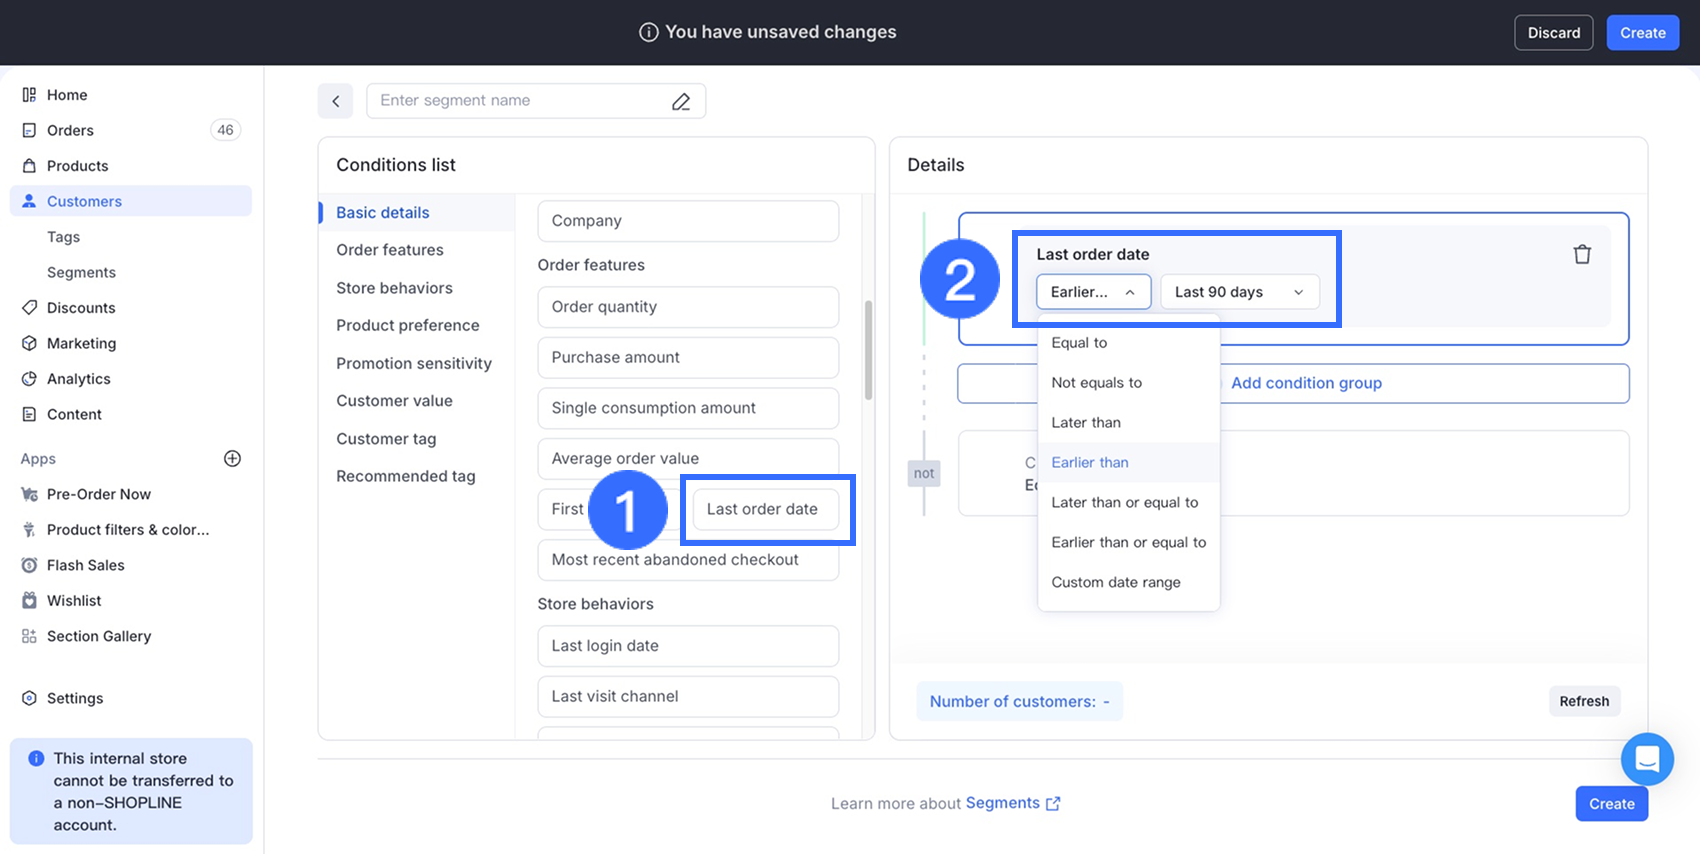
Task: Discard the unsaved changes
Action: (x=1553, y=33)
